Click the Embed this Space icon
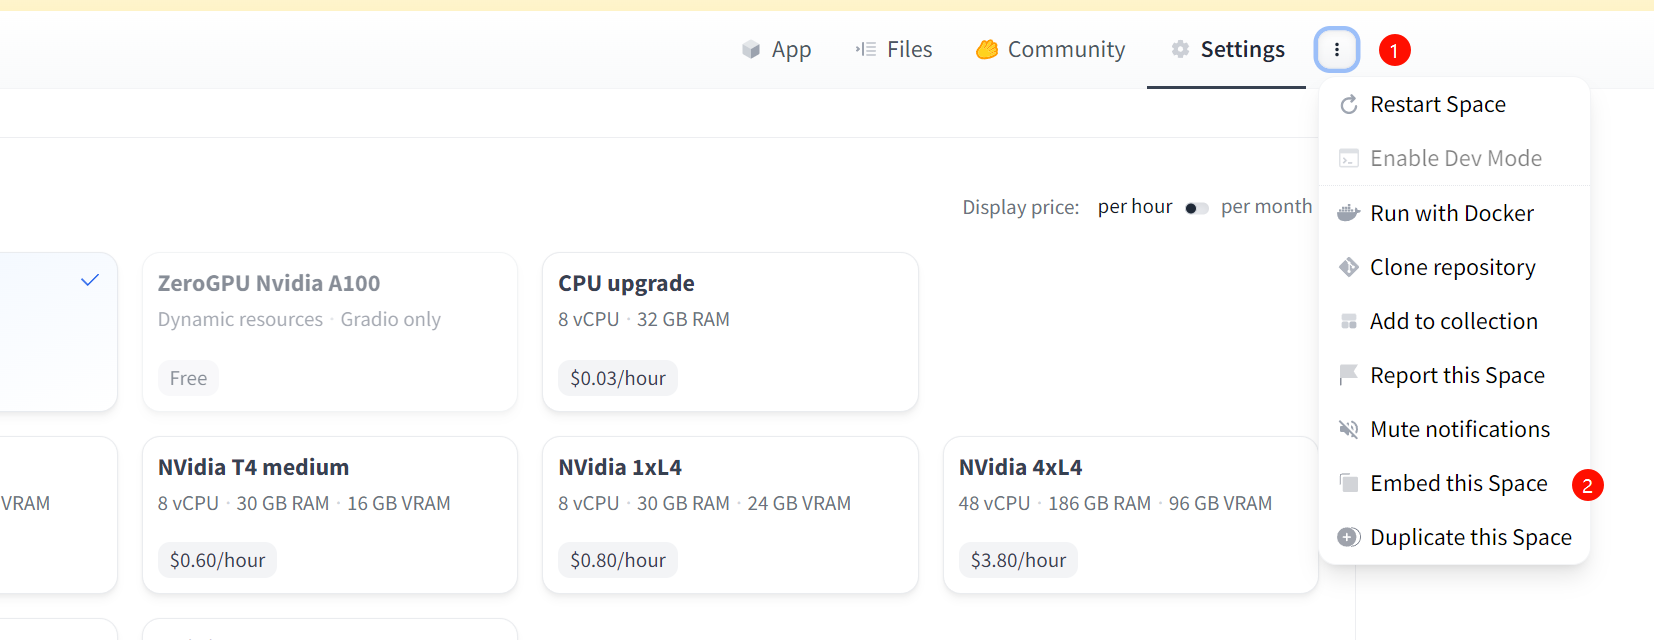Viewport: 1654px width, 640px height. coord(1349,483)
